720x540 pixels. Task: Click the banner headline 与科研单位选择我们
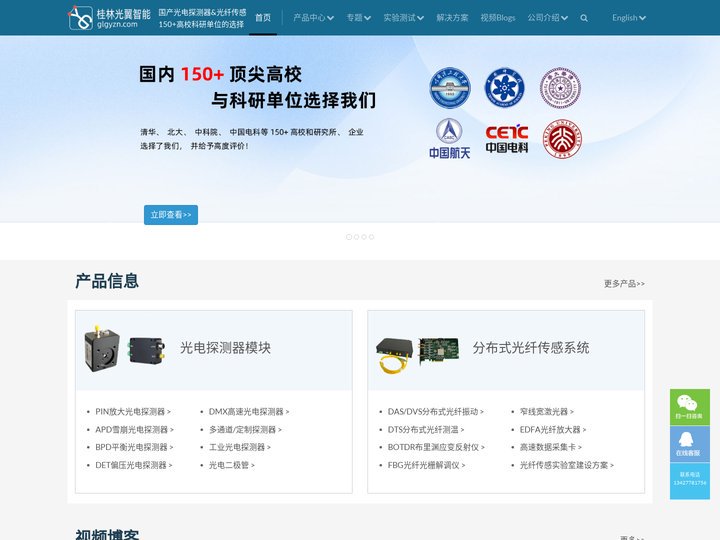point(293,100)
